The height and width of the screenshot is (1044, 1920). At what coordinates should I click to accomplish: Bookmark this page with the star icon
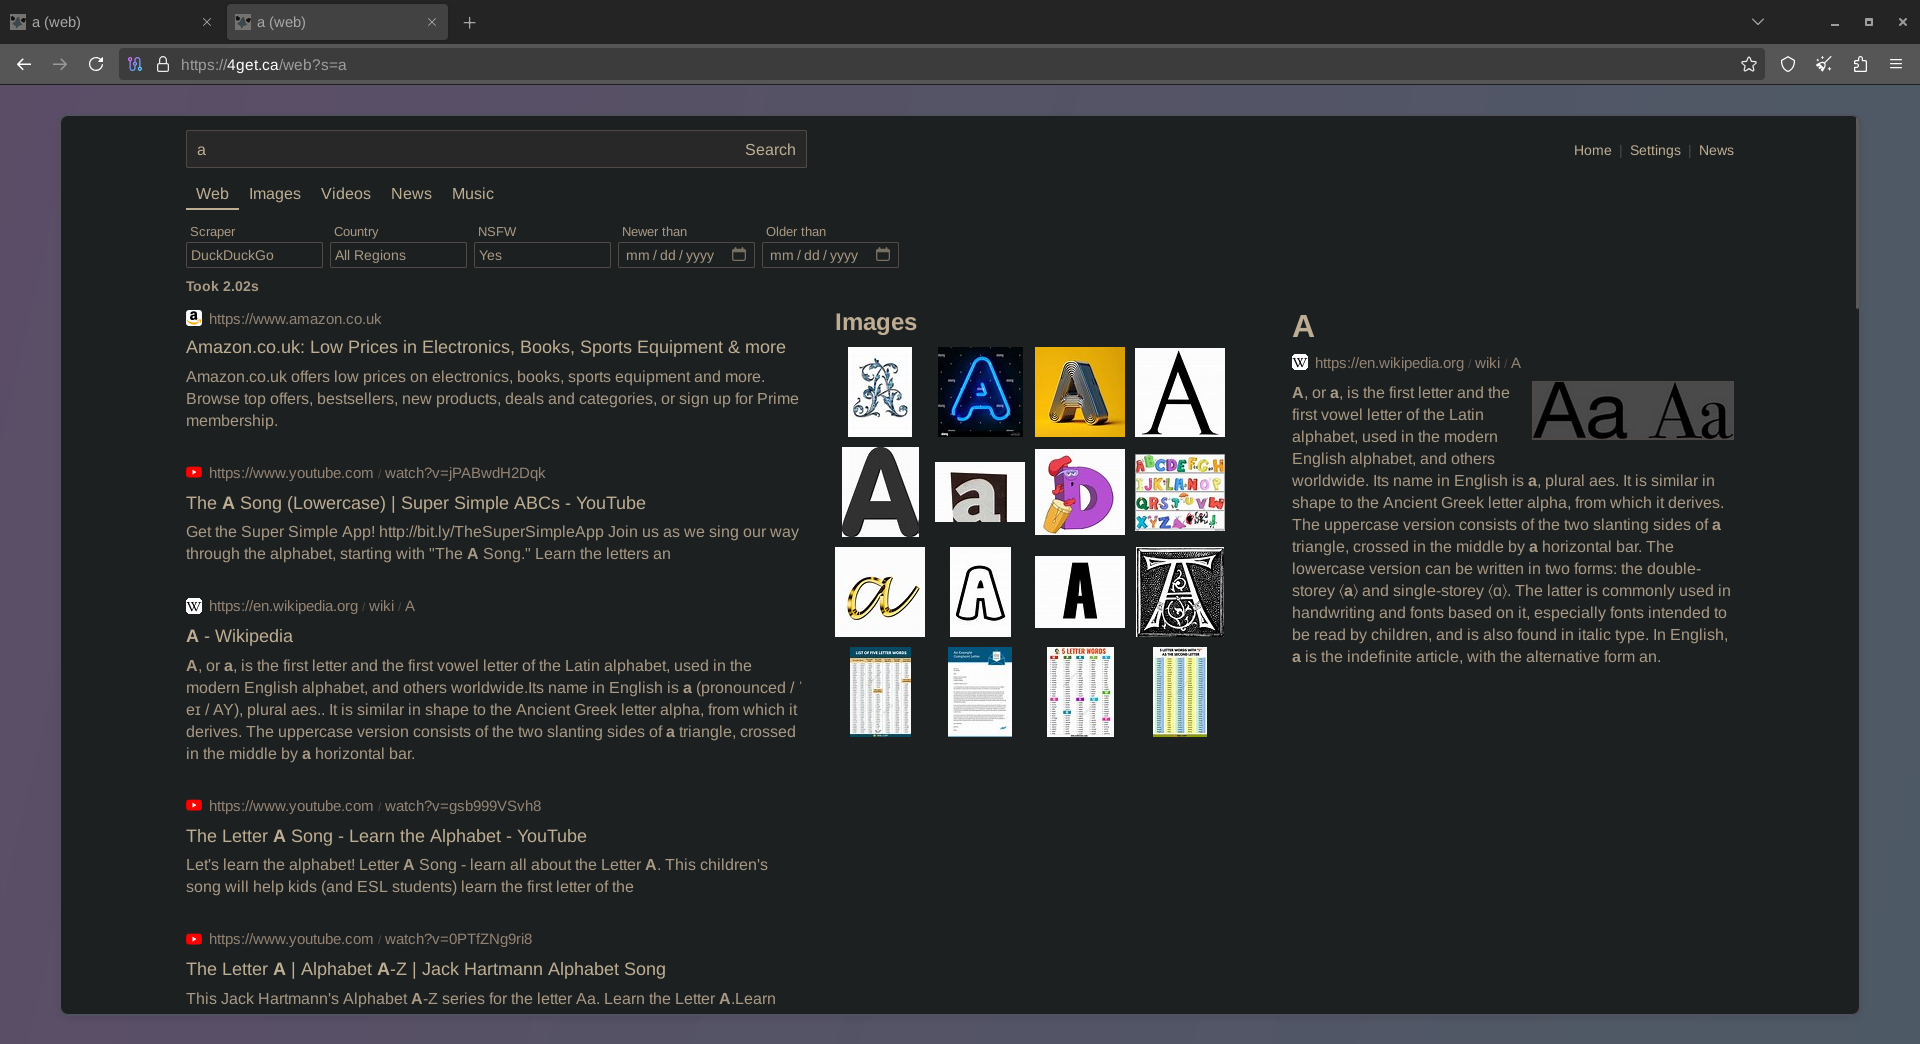click(1748, 64)
